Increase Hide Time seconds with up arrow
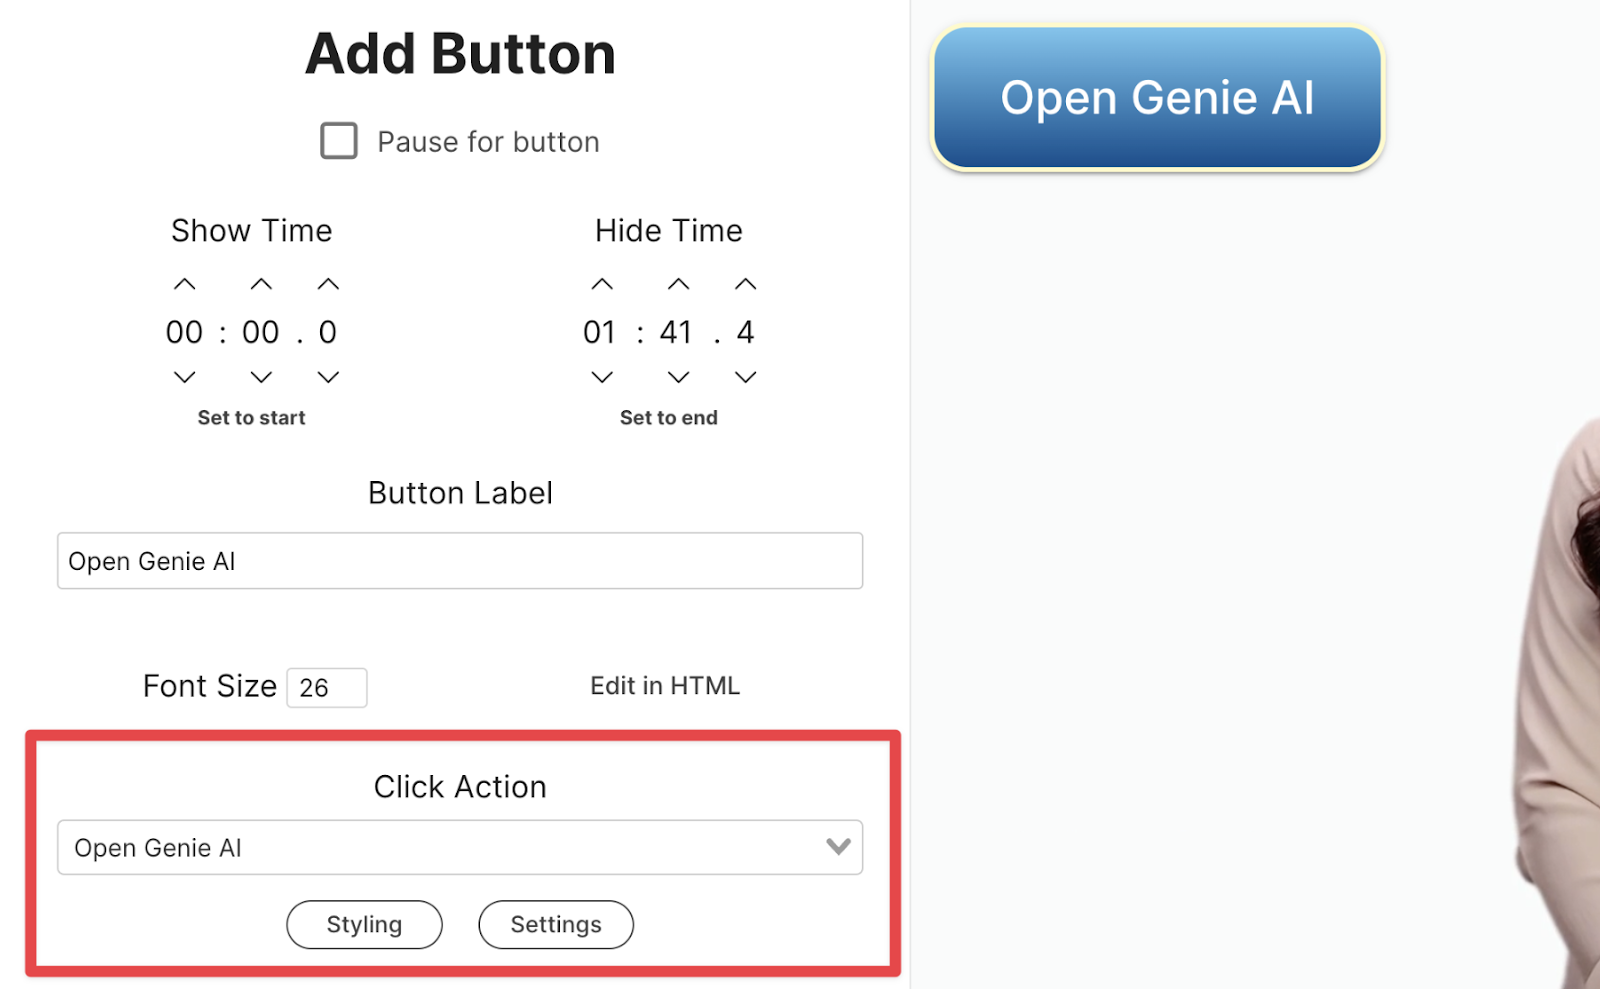 678,284
